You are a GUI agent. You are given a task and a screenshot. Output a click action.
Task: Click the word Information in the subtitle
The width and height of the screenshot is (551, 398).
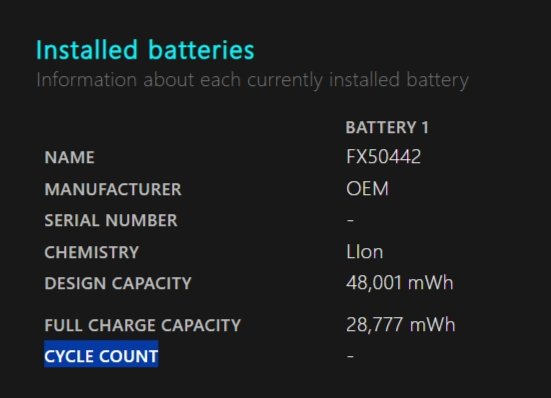[86, 80]
